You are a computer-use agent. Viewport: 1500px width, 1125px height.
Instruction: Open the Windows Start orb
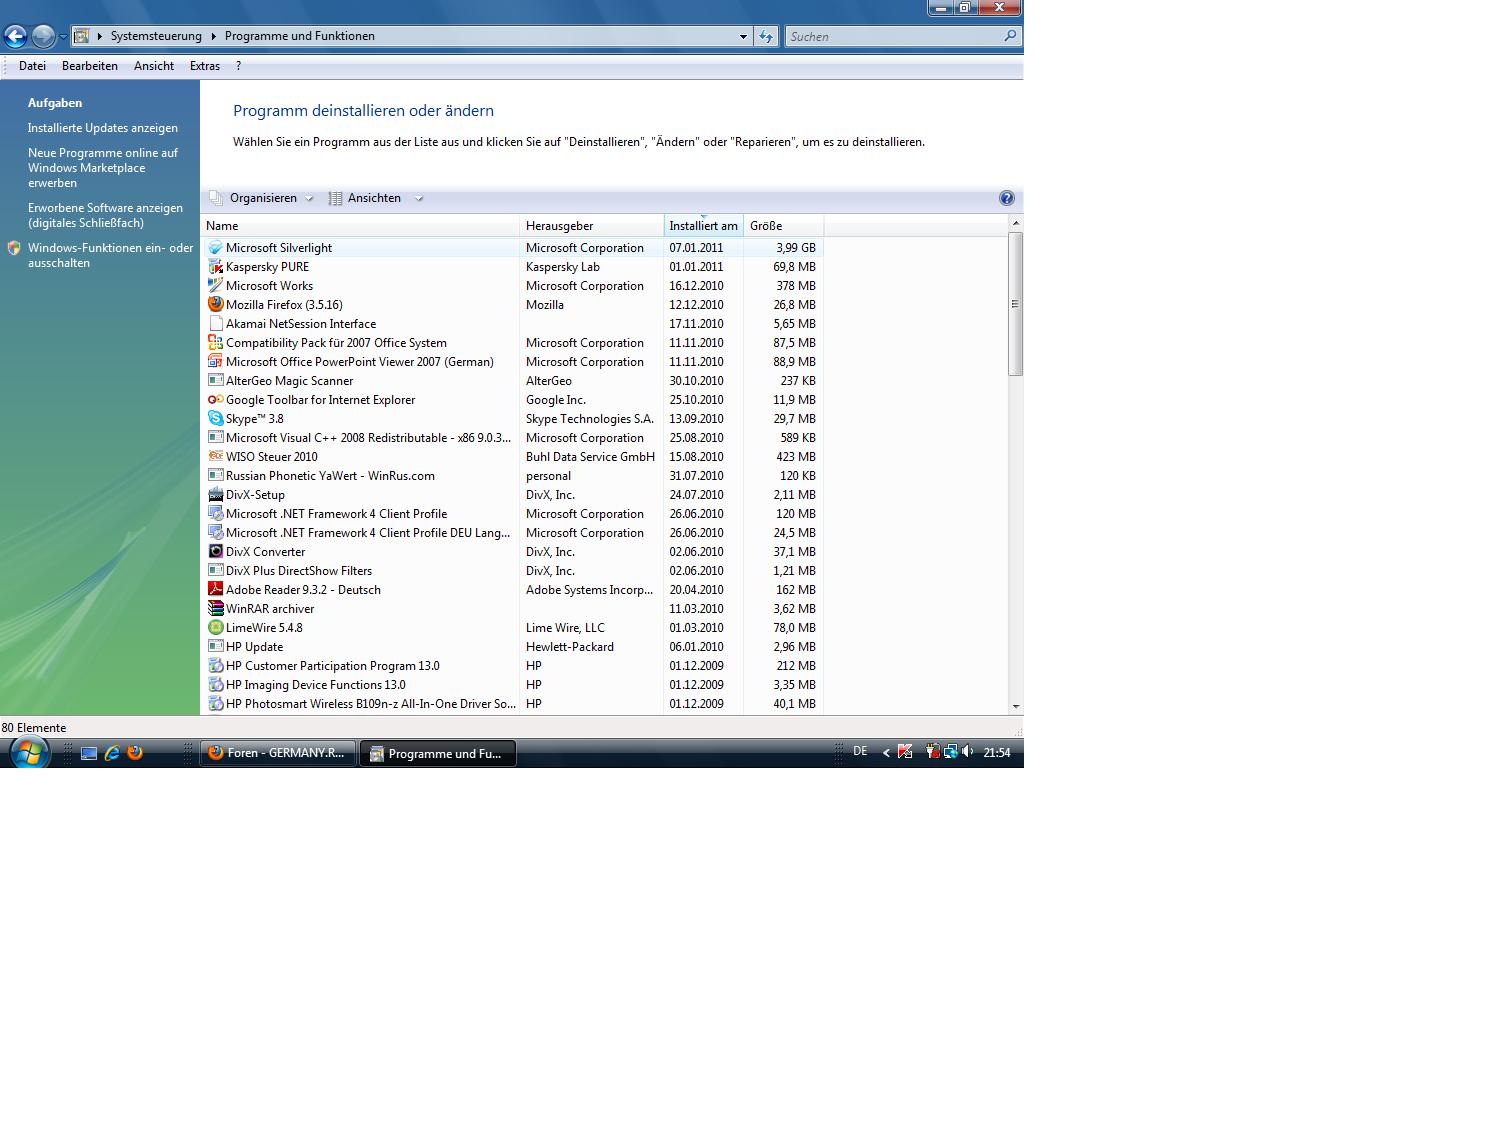(29, 752)
